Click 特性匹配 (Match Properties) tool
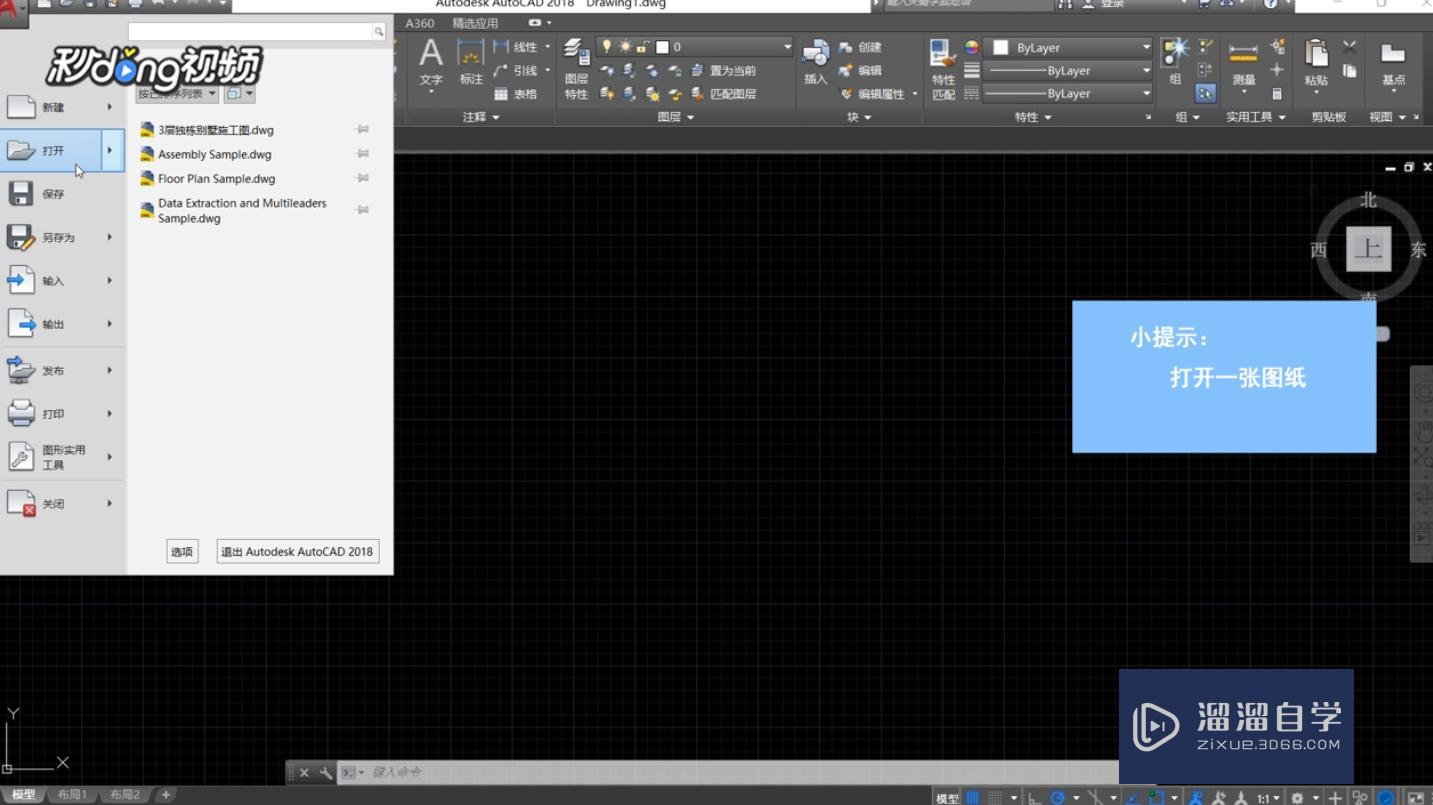The image size is (1433, 805). [943, 70]
